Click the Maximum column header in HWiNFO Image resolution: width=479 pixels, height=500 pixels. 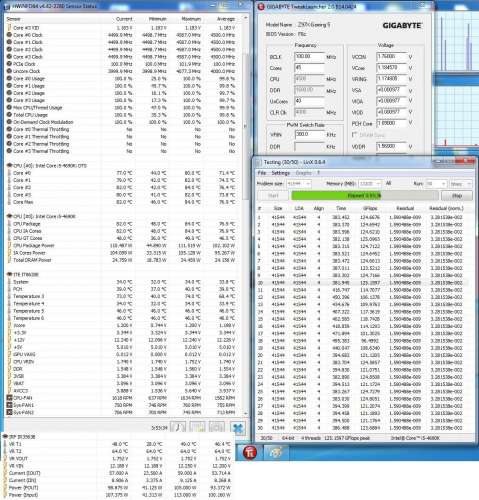pos(191,19)
